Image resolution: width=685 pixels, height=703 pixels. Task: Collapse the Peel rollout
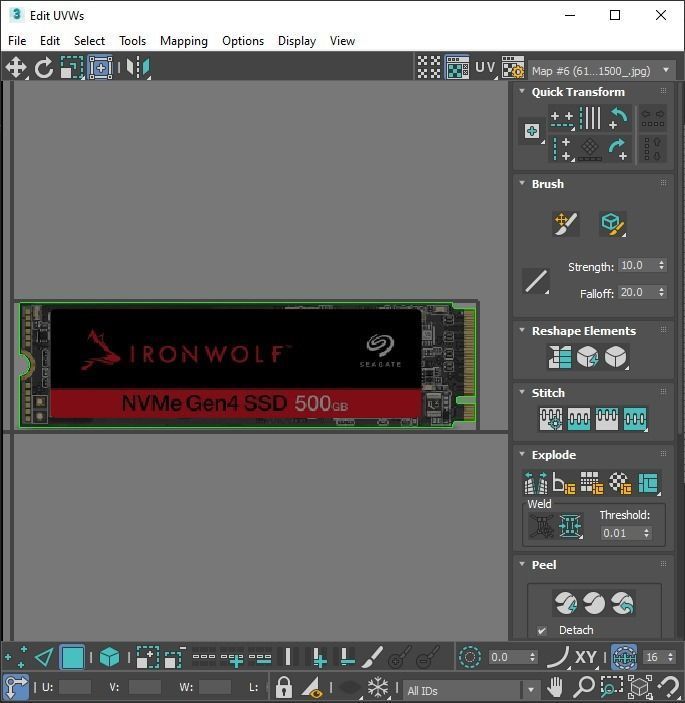[522, 564]
